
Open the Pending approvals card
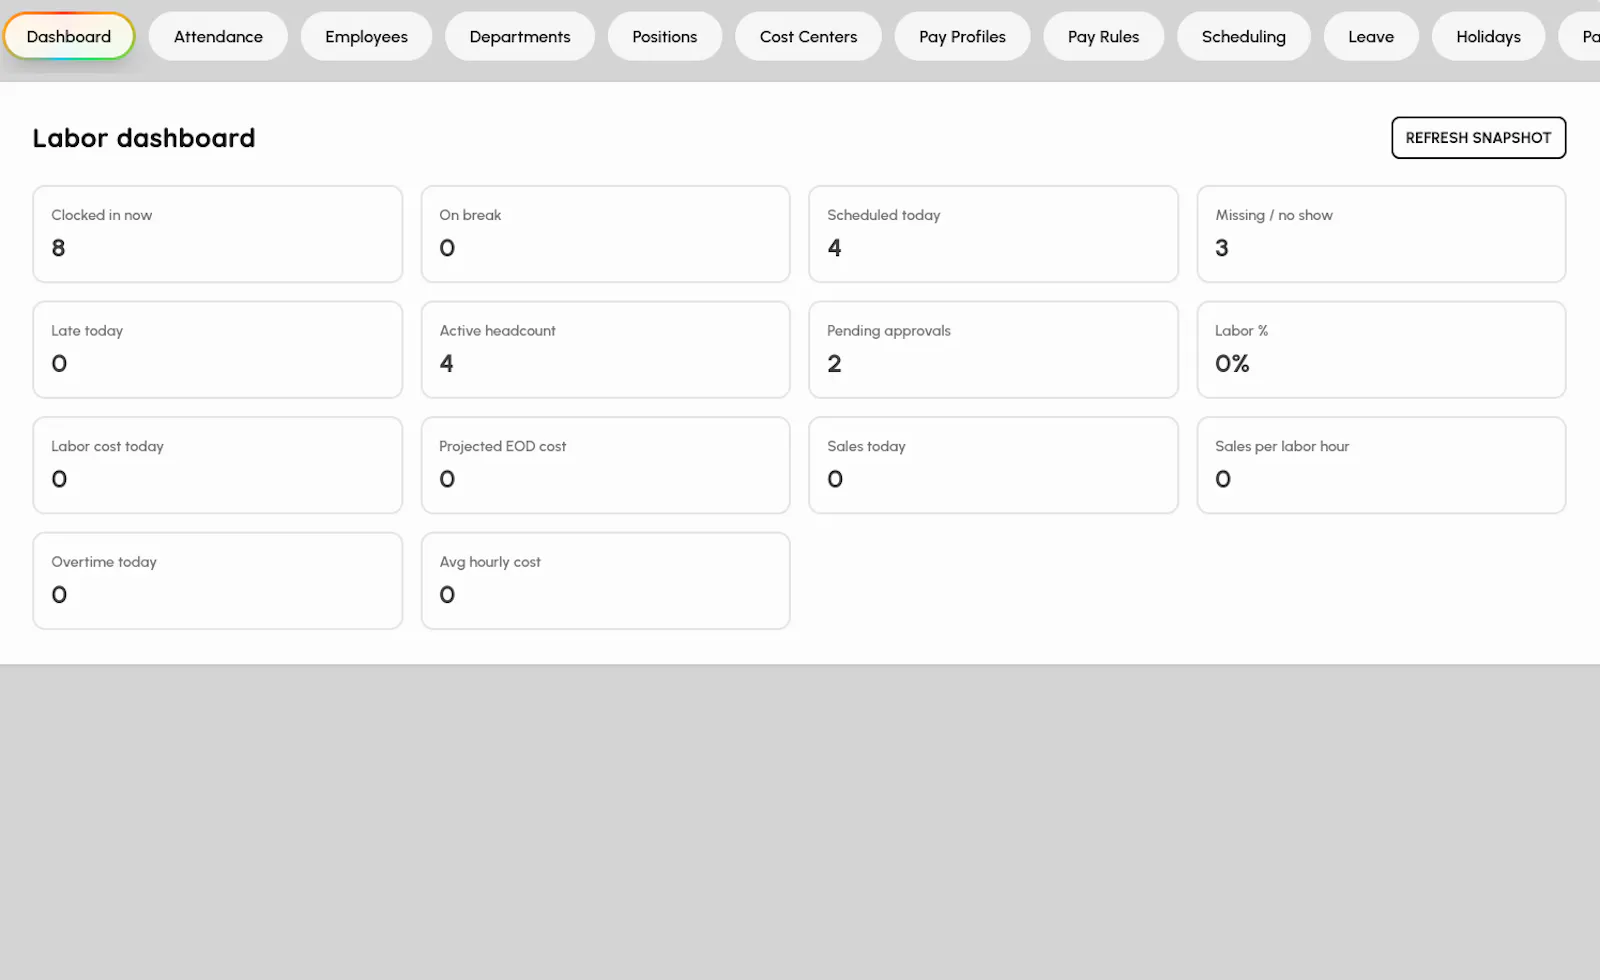click(993, 350)
